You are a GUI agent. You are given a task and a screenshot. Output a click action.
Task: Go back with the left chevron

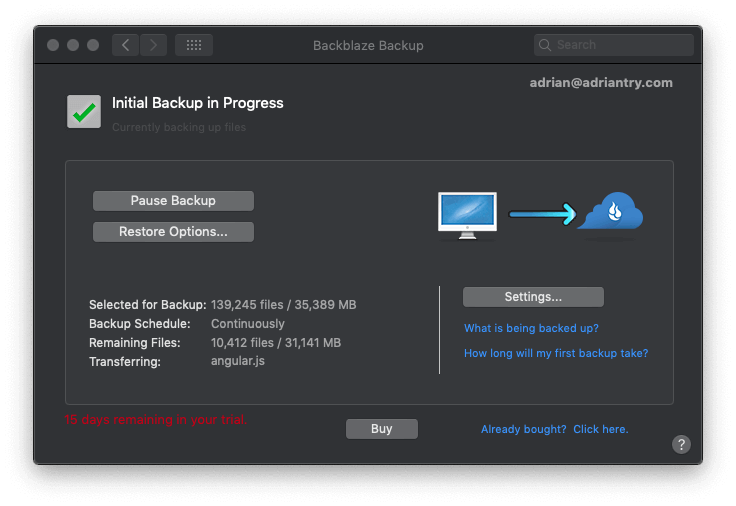point(126,45)
